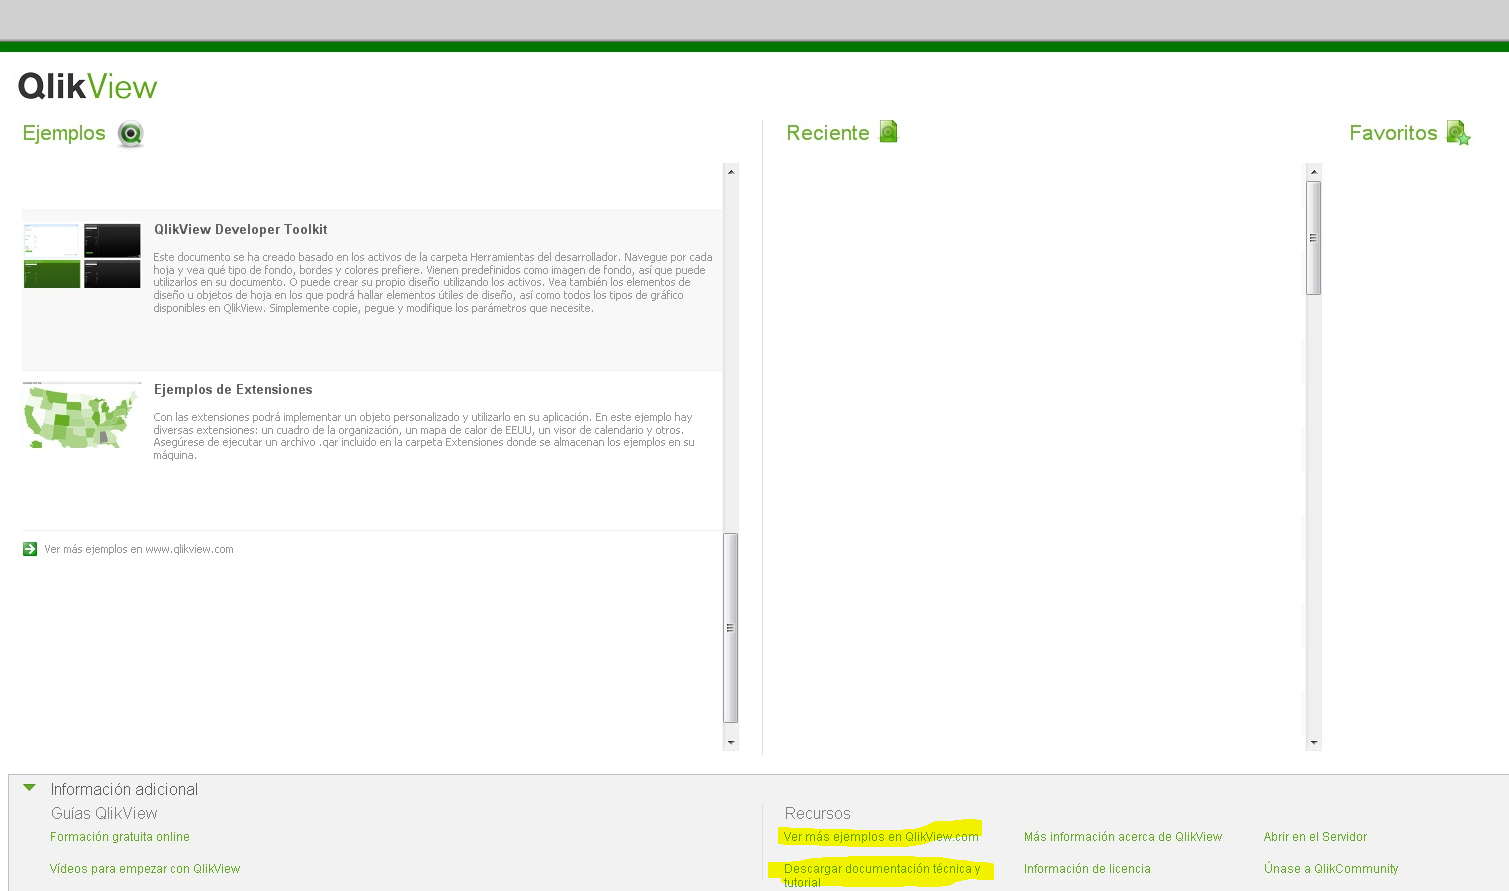The width and height of the screenshot is (1509, 891).
Task: Open the Ejemplos section heading
Action: pyautogui.click(x=64, y=133)
